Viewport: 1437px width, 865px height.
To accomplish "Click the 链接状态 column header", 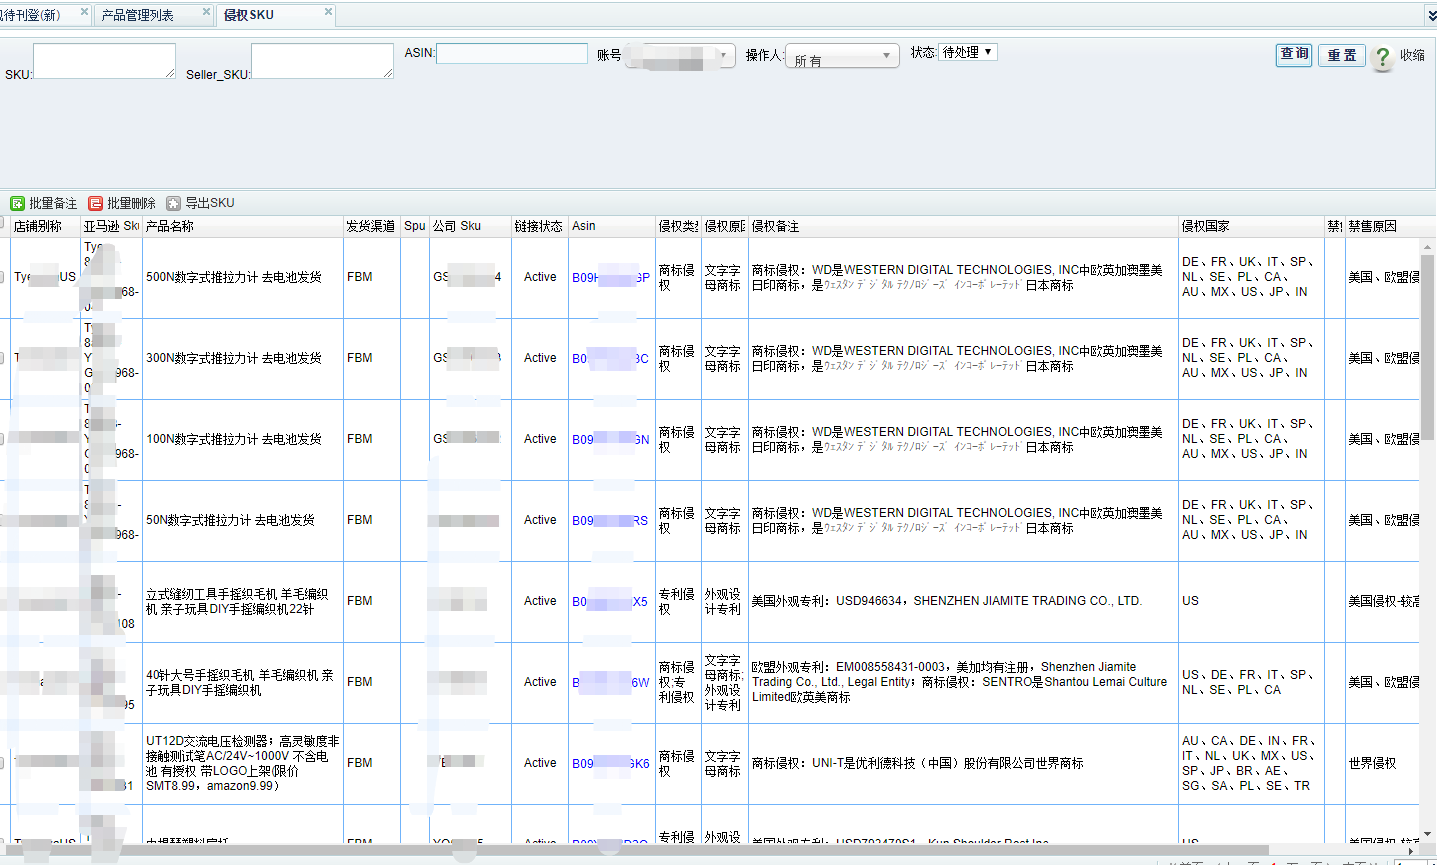I will pos(540,226).
